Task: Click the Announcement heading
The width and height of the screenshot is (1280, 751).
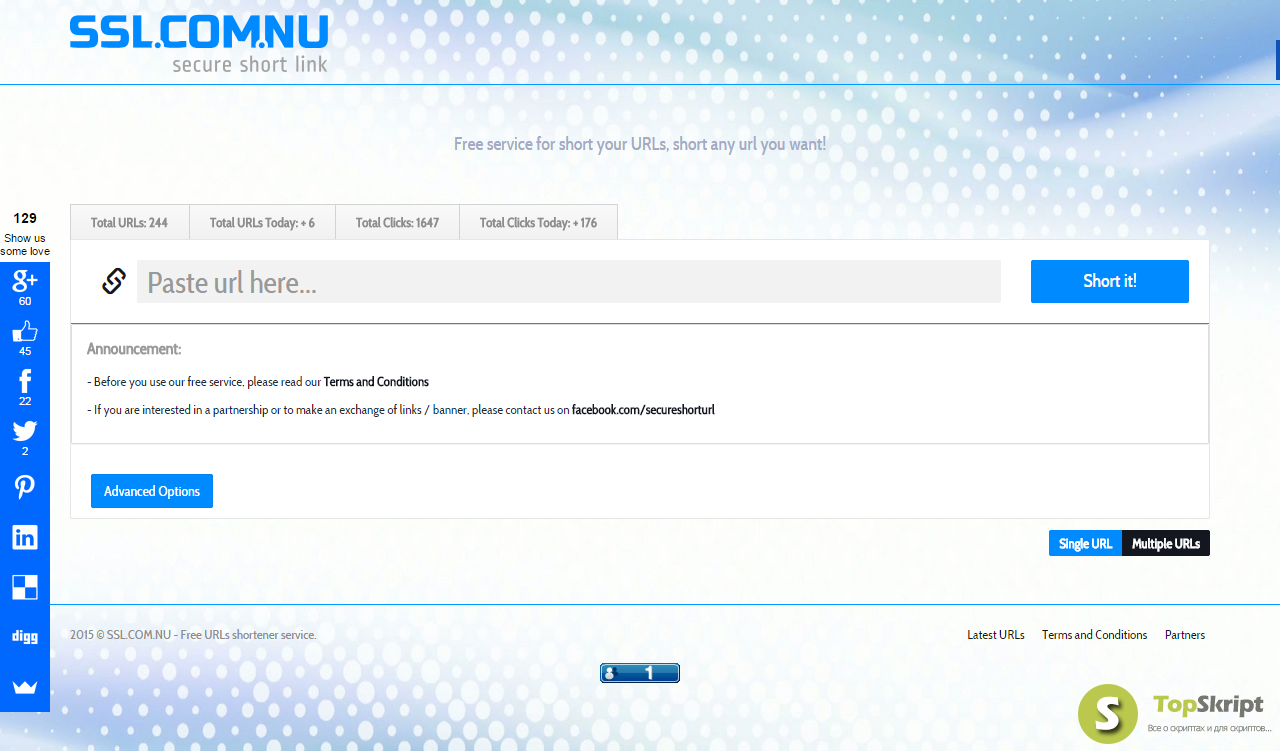Action: click(134, 349)
